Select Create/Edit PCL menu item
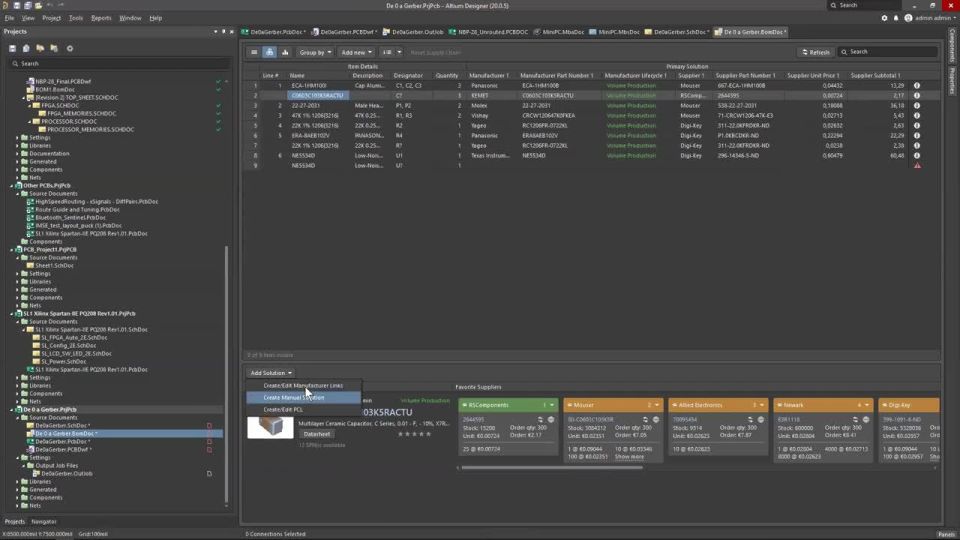The image size is (960, 540). pos(303,410)
